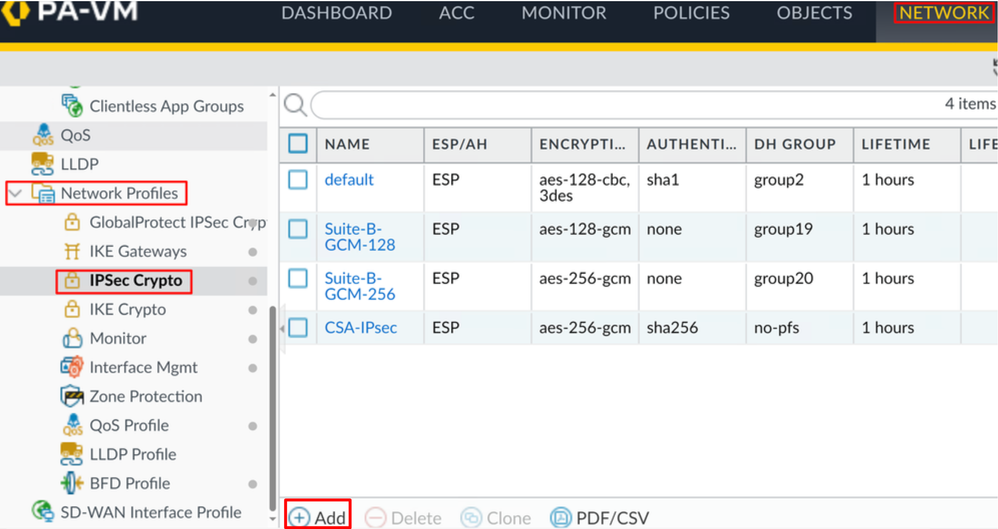Select IKE Crypto in the tree
The width and height of the screenshot is (998, 529).
[x=128, y=309]
